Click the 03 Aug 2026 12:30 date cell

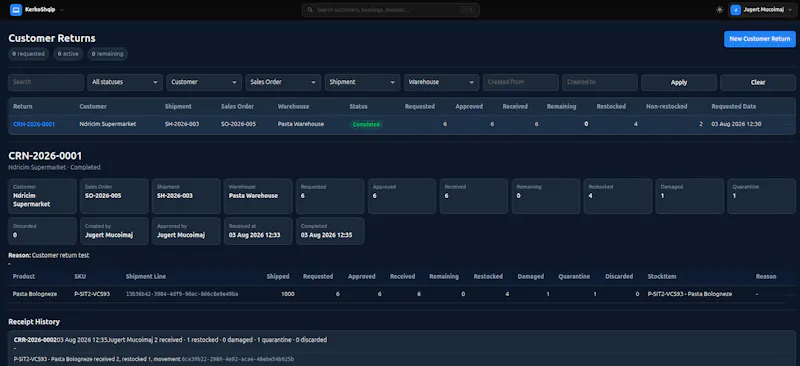coord(737,124)
